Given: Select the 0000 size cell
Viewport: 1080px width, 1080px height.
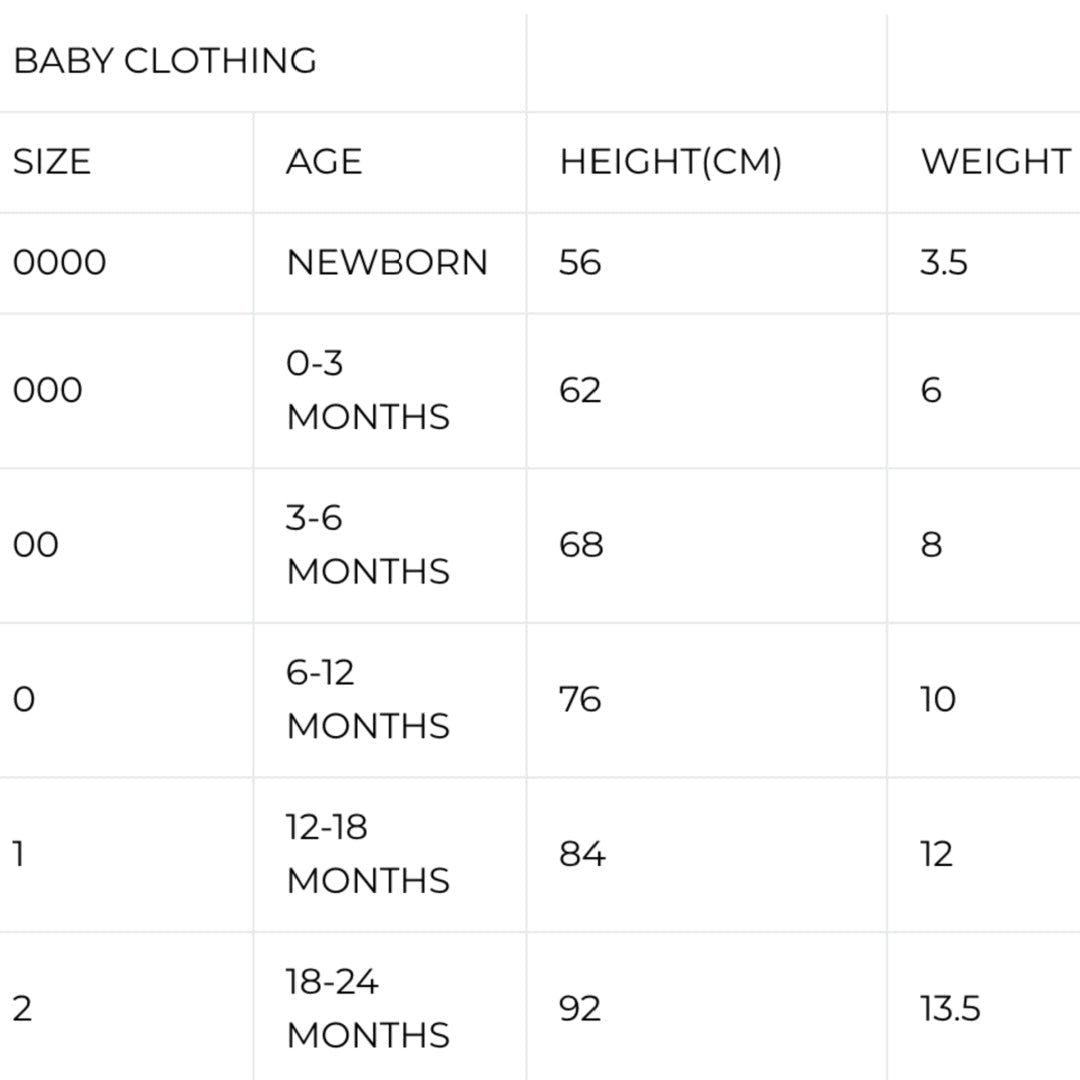Looking at the screenshot, I should click(60, 263).
